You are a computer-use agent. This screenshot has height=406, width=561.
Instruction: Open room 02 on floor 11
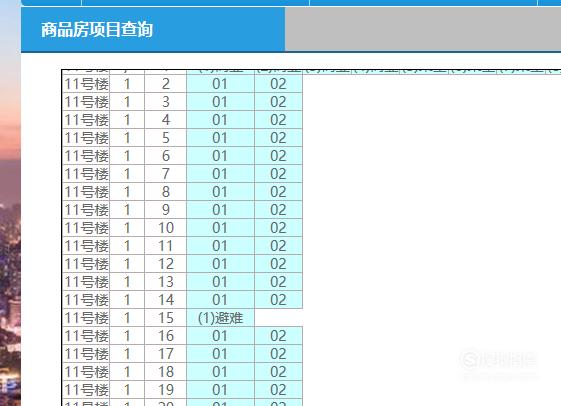[x=278, y=246]
